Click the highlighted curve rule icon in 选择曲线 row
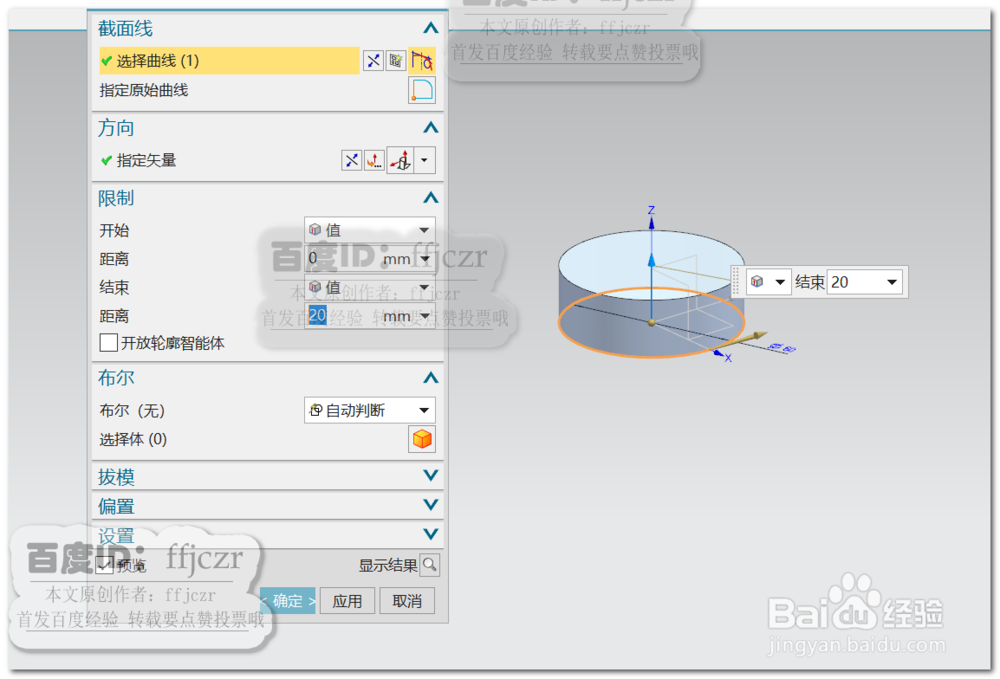This screenshot has height=679, width=1000. pyautogui.click(x=421, y=60)
